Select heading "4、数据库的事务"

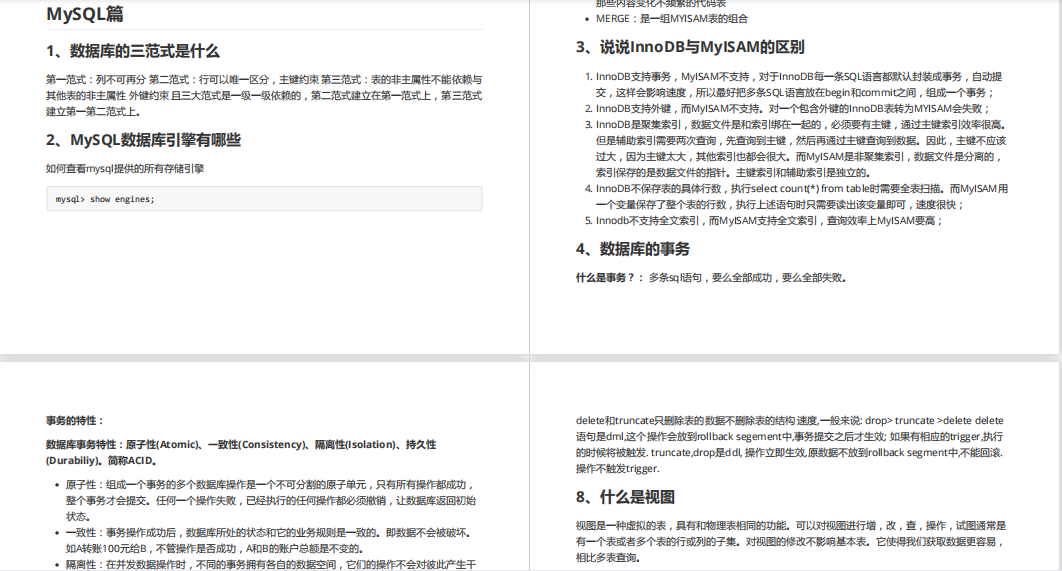click(633, 249)
